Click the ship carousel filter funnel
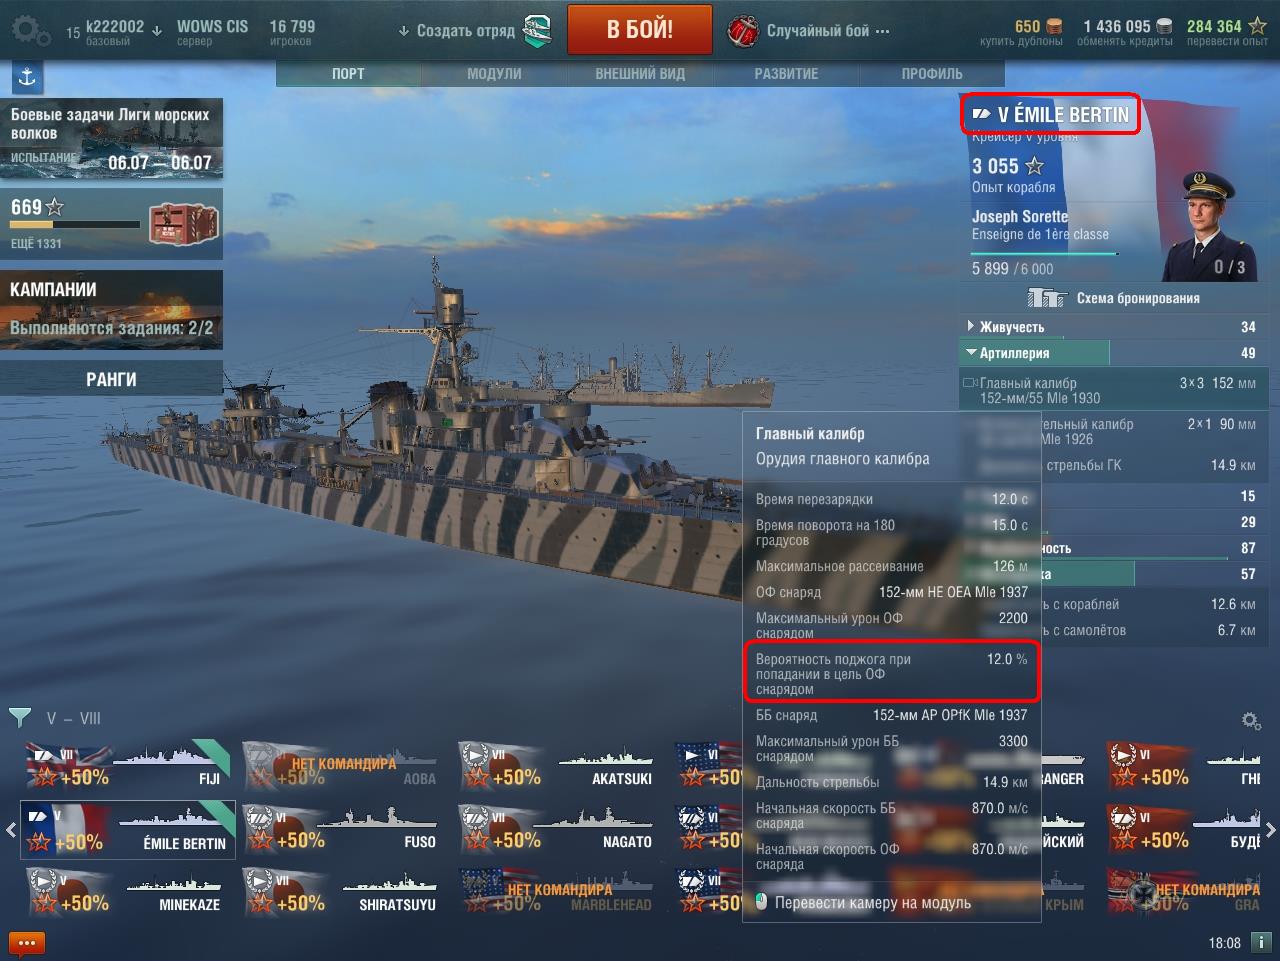Image resolution: width=1280 pixels, height=961 pixels. pos(19,717)
